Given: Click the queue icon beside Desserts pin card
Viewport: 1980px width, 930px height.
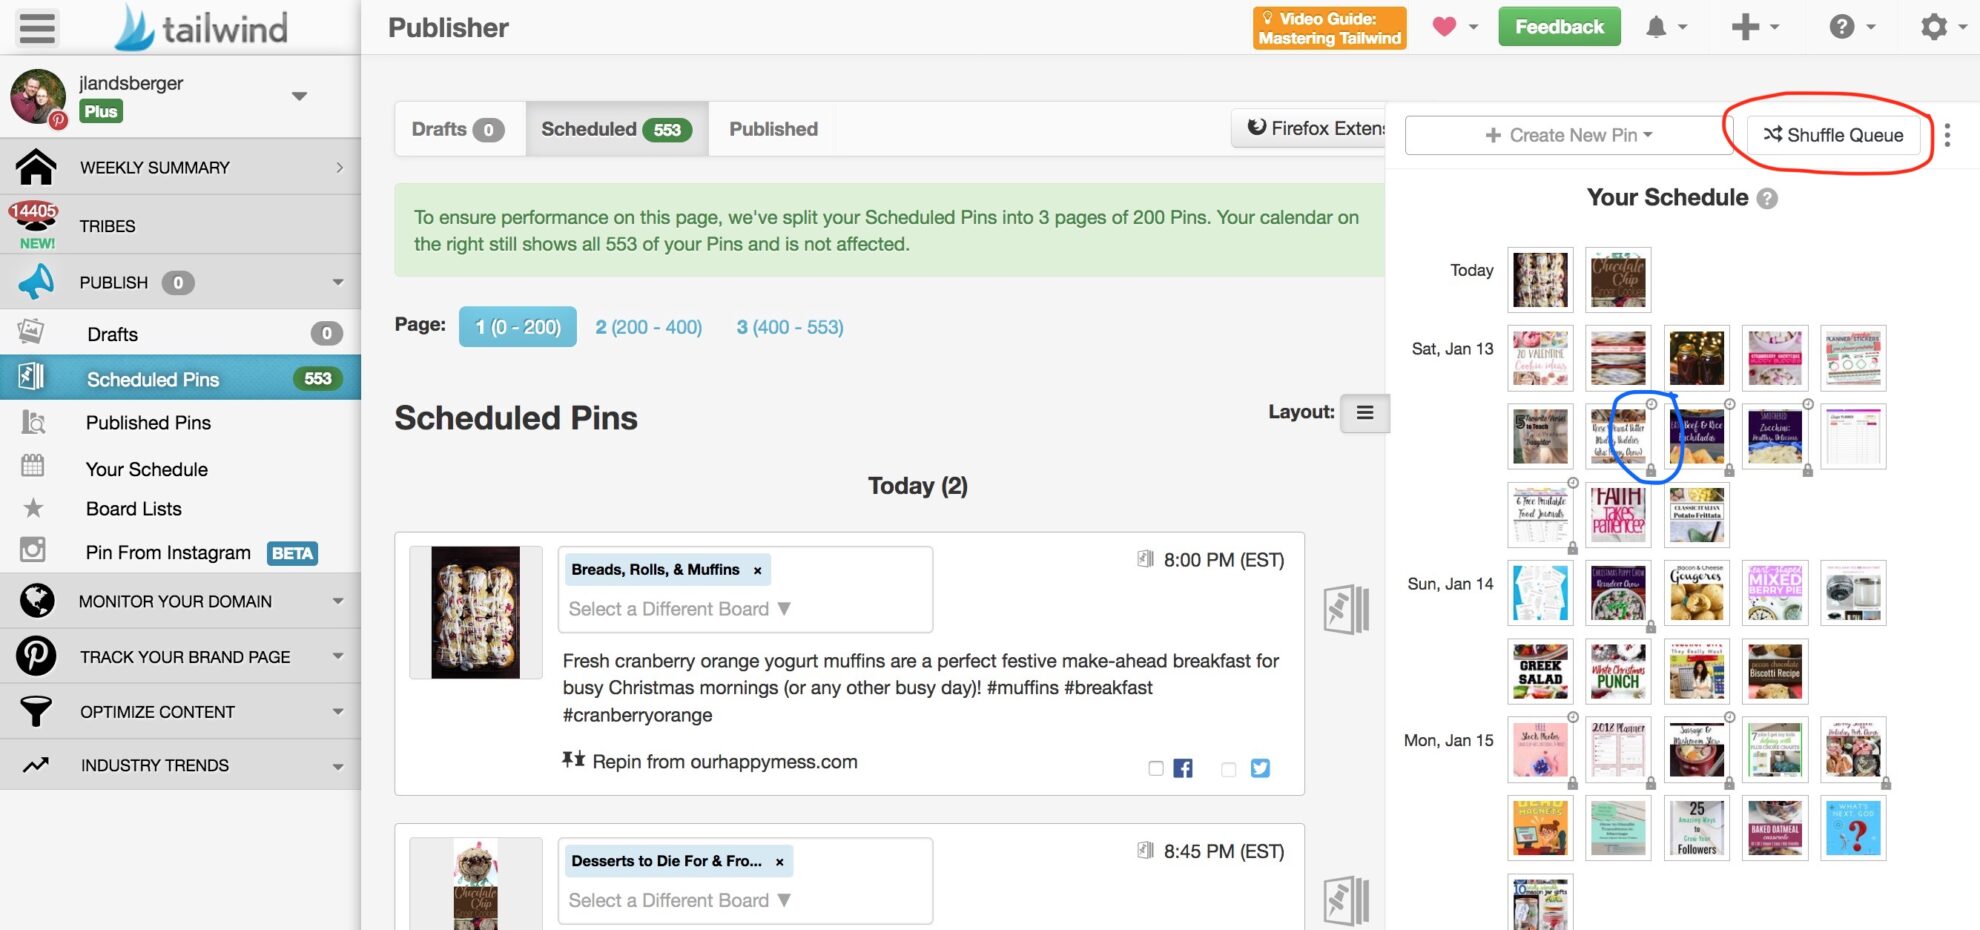Looking at the screenshot, I should coord(1346,900).
